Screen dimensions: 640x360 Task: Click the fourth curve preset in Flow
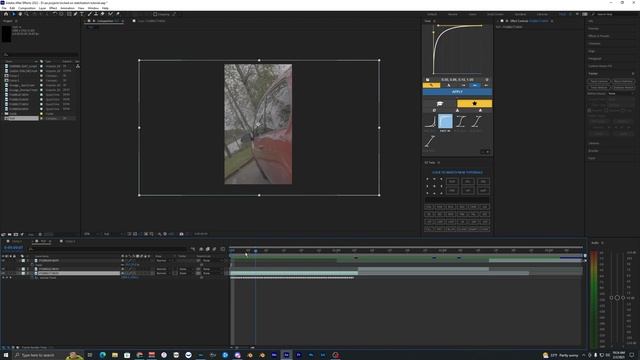point(476,122)
